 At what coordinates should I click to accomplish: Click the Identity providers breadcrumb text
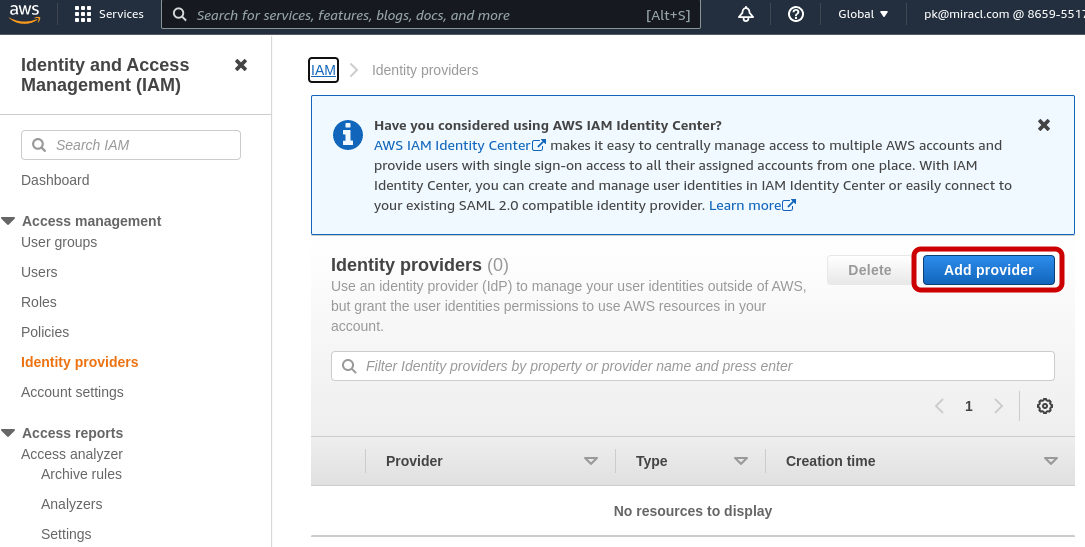pyautogui.click(x=425, y=70)
